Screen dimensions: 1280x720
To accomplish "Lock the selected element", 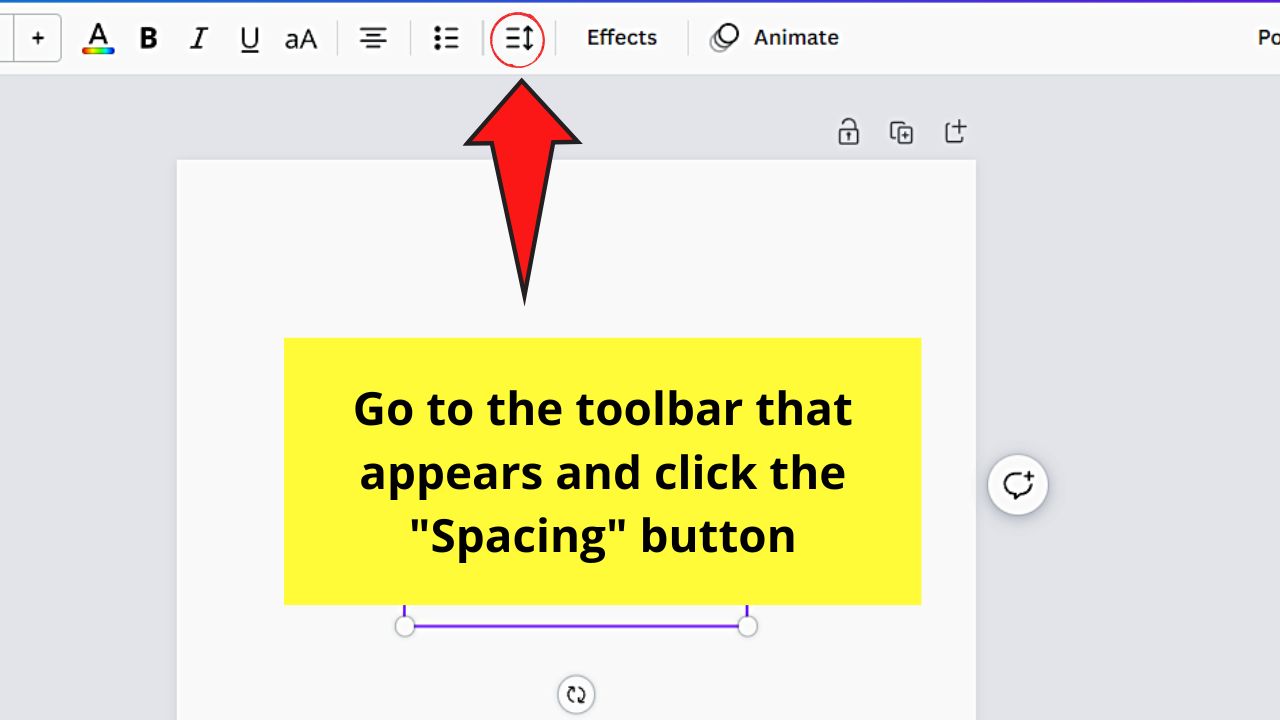I will pyautogui.click(x=848, y=131).
